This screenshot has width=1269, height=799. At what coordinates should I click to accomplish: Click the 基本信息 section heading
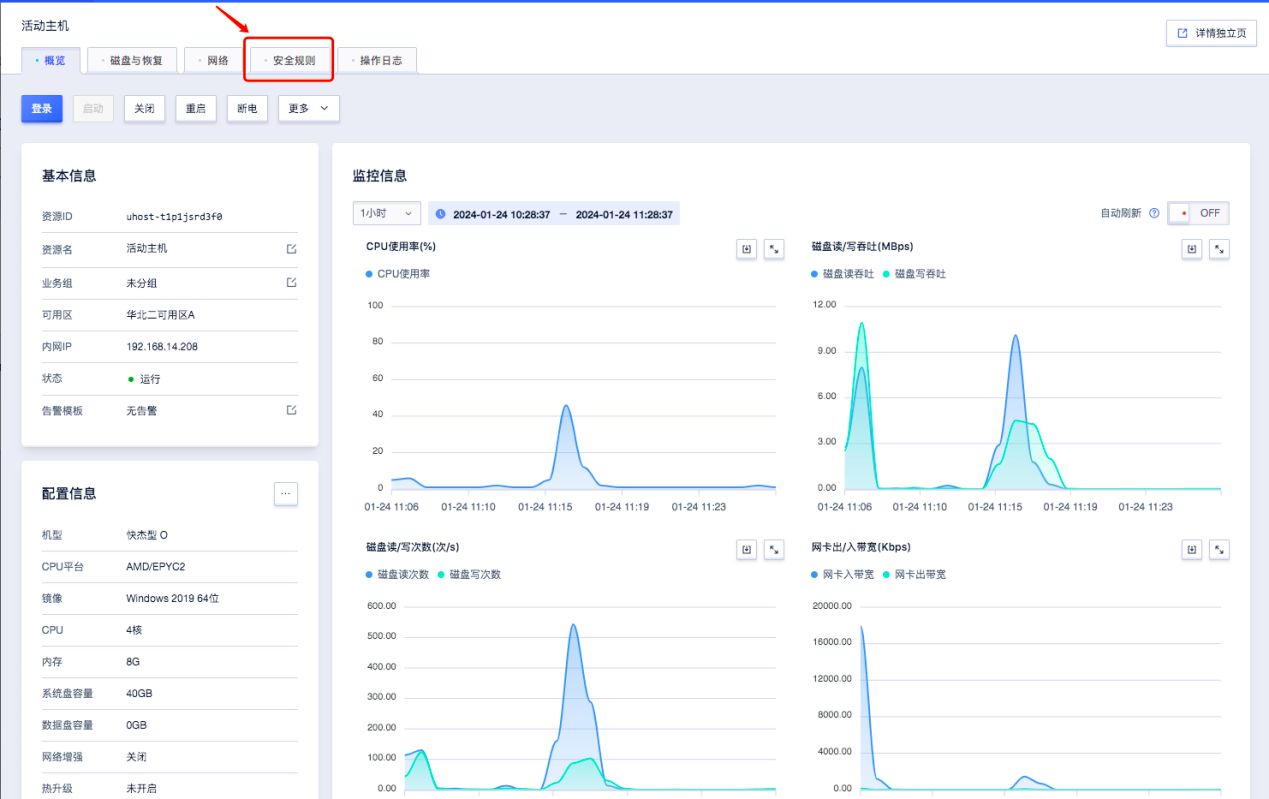coord(69,176)
